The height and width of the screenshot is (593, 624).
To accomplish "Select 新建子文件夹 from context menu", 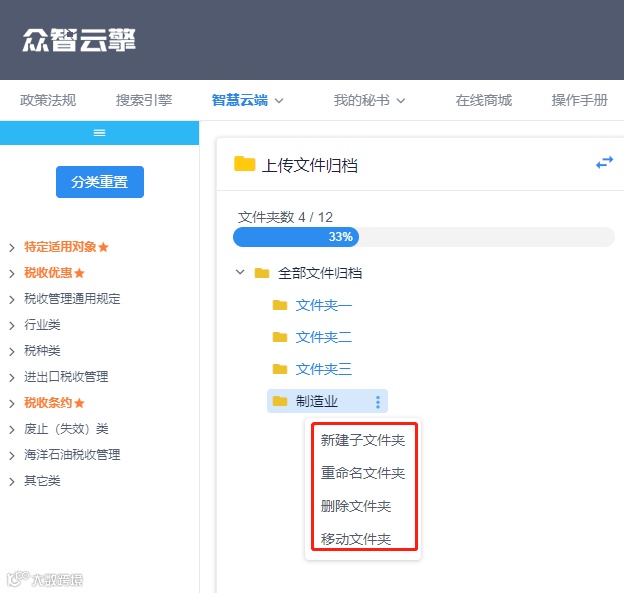I will coord(363,440).
